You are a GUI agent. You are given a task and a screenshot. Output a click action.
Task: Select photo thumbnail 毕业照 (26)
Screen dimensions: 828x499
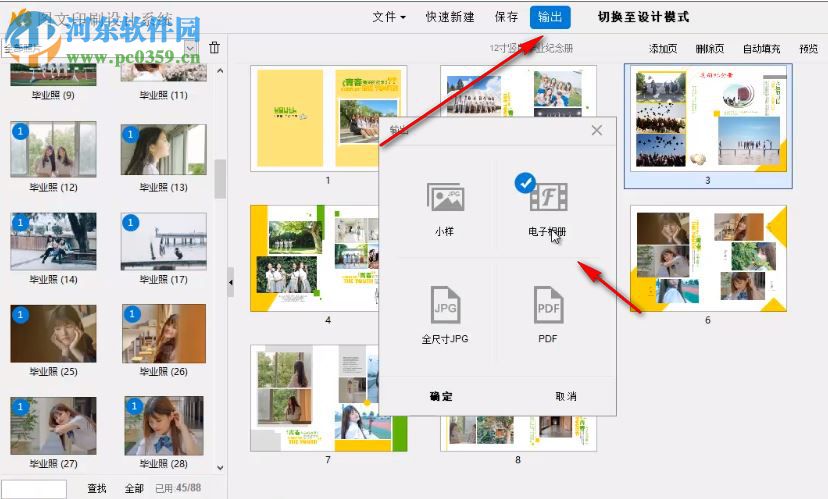[x=164, y=333]
